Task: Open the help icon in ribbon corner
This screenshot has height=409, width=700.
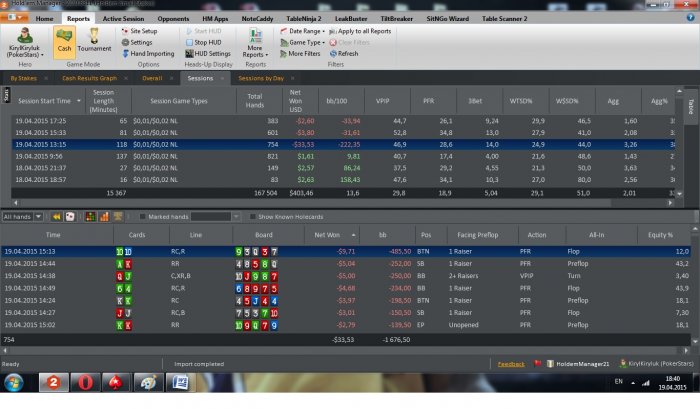Action: pyautogui.click(x=690, y=17)
